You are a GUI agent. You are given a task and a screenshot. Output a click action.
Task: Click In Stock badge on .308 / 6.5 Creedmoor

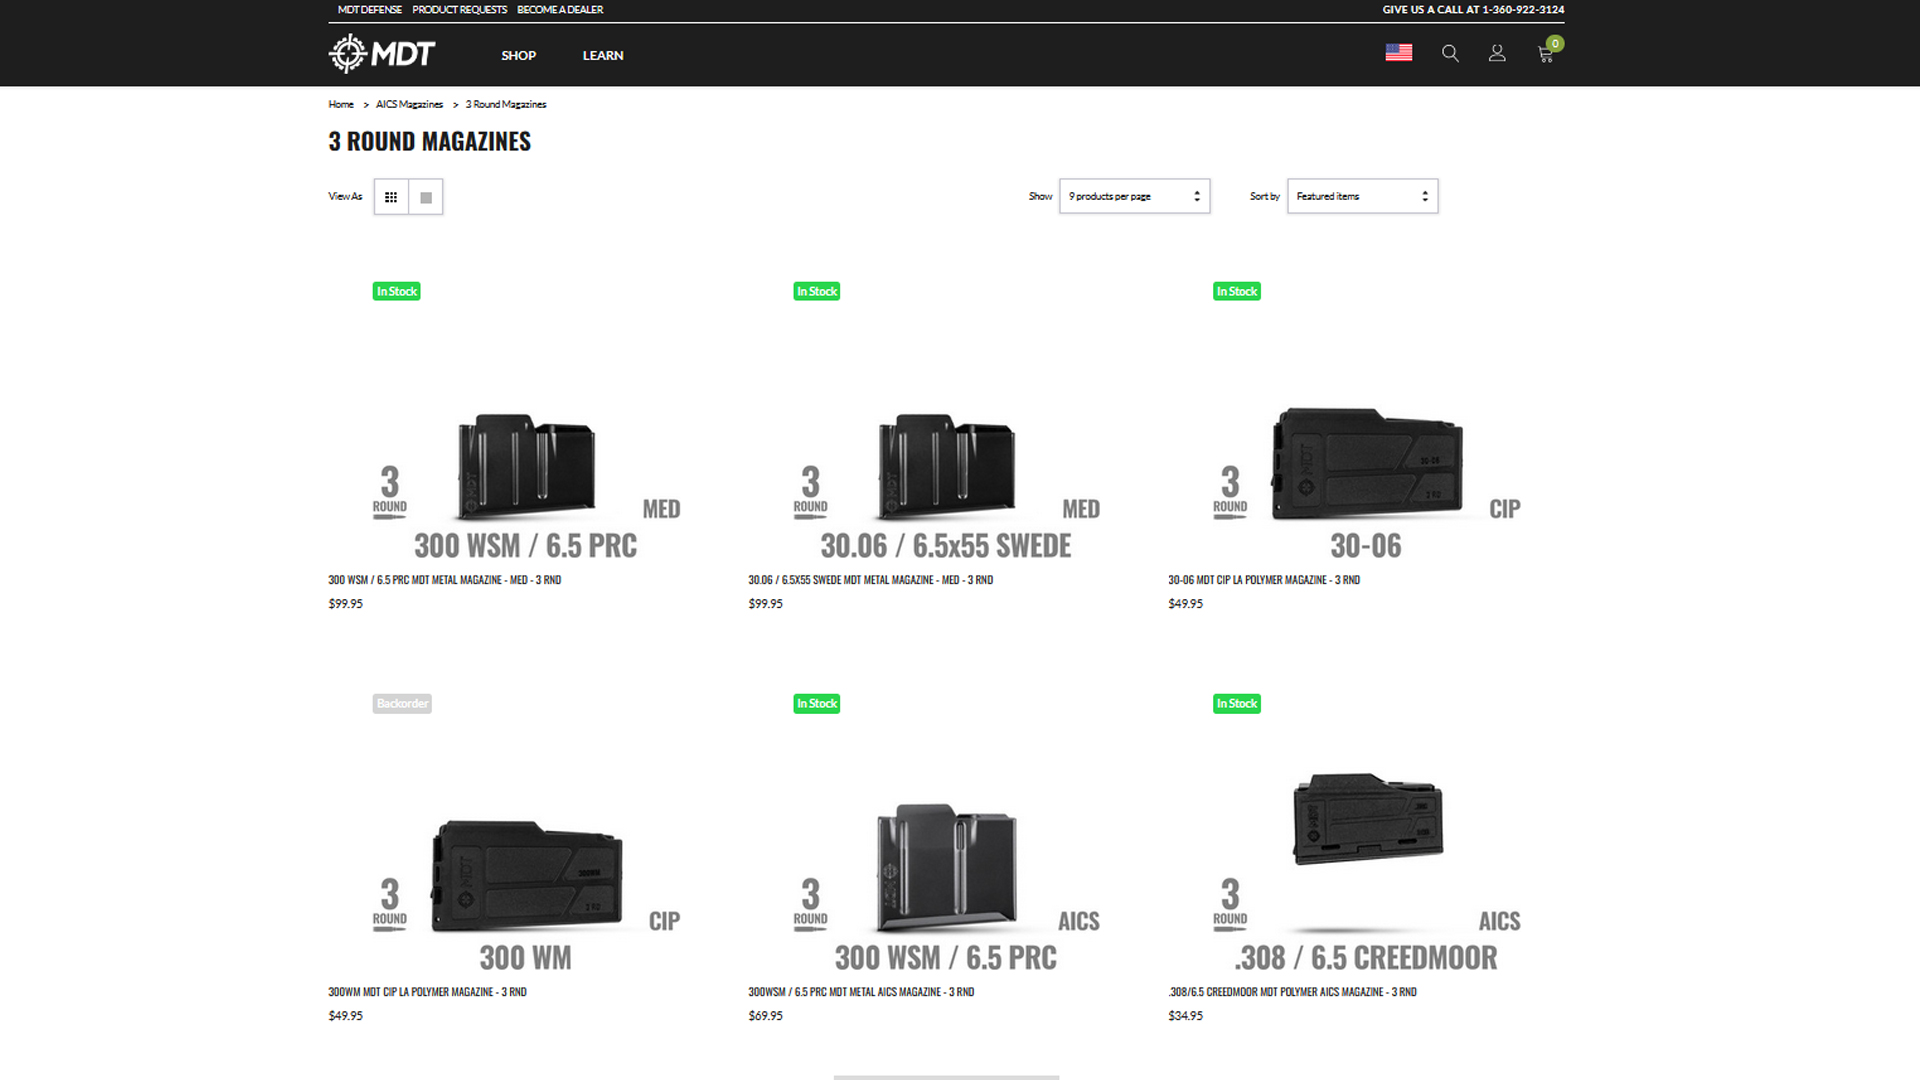pos(1237,704)
